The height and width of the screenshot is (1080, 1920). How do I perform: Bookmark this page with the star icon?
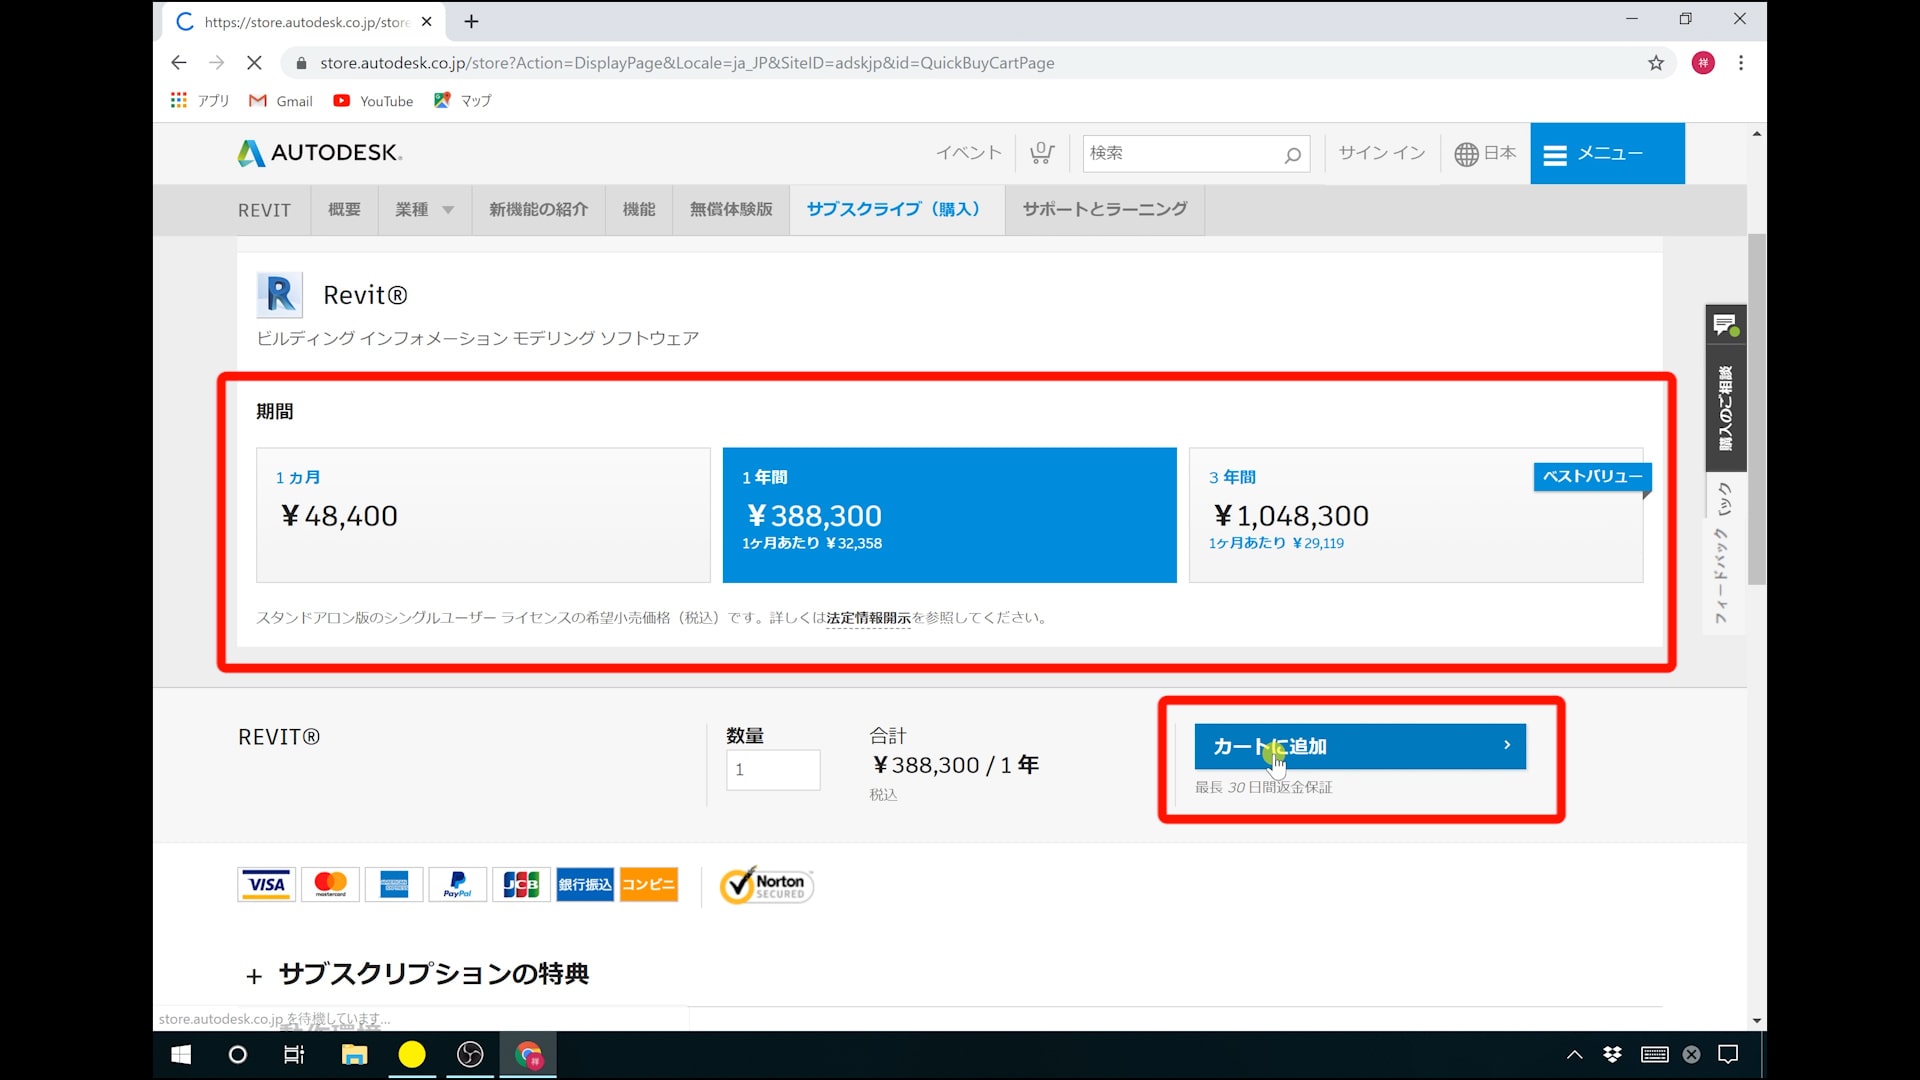tap(1656, 63)
